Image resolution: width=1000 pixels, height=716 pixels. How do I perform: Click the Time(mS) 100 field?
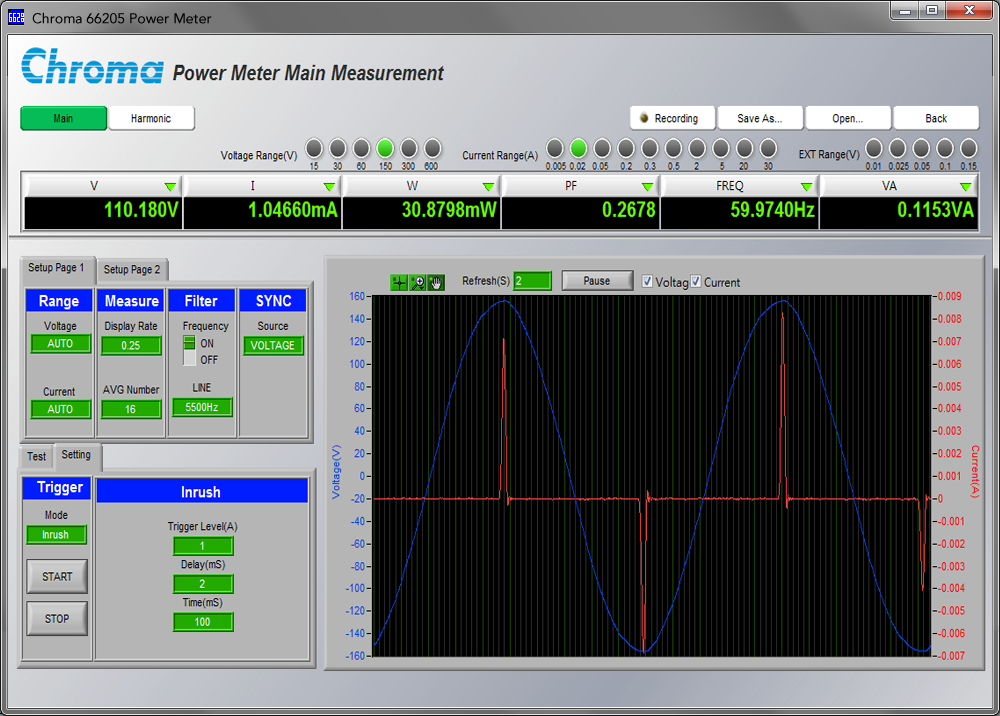[203, 622]
